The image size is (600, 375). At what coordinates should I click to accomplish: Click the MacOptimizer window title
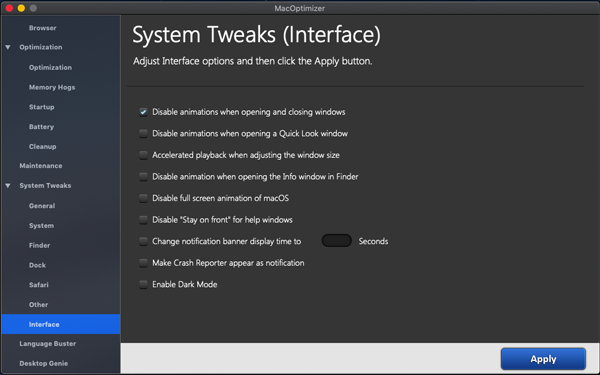[300, 8]
